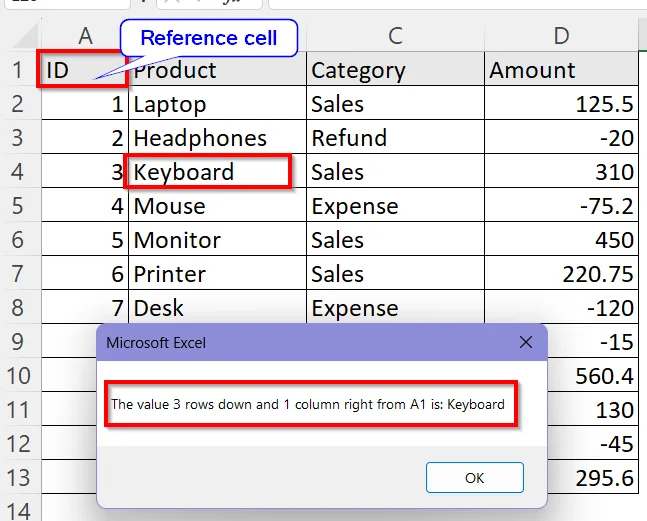
Task: Select the Sales cell in Laptop row
Action: pos(395,103)
